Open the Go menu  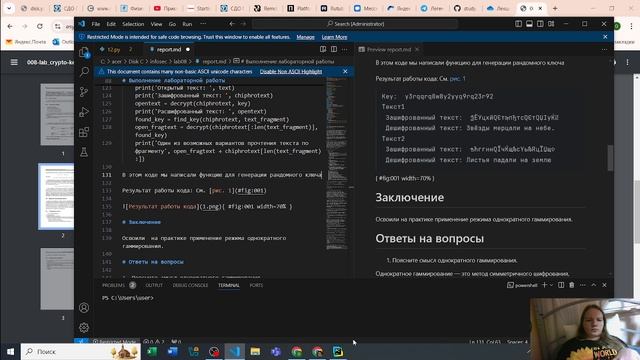[x=172, y=24]
